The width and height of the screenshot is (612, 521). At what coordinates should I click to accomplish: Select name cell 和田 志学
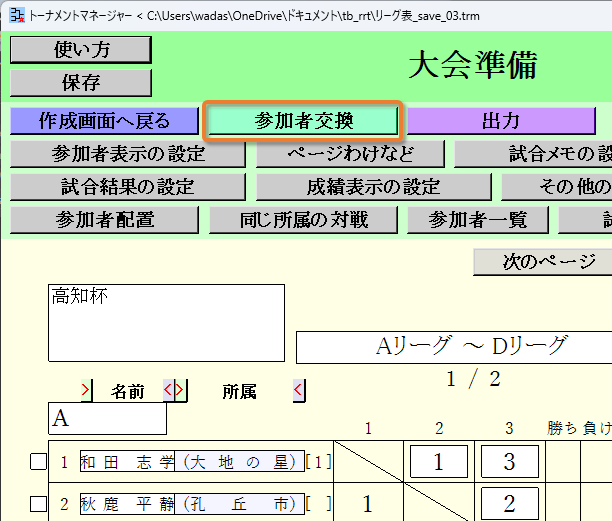[127, 462]
